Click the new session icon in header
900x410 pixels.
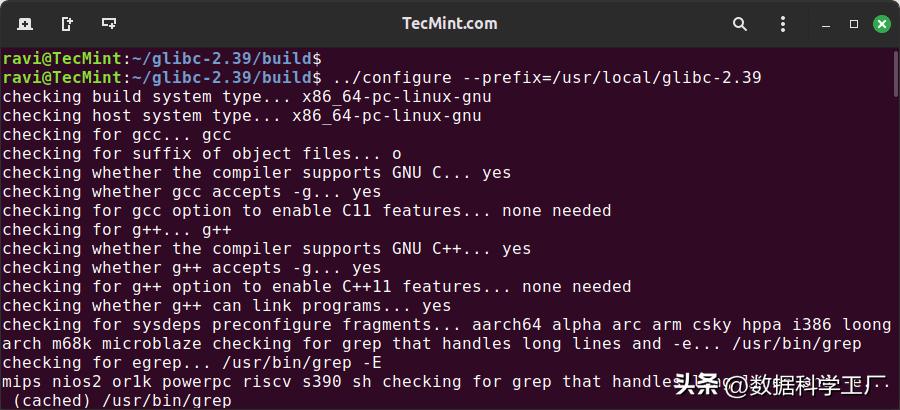click(x=25, y=24)
